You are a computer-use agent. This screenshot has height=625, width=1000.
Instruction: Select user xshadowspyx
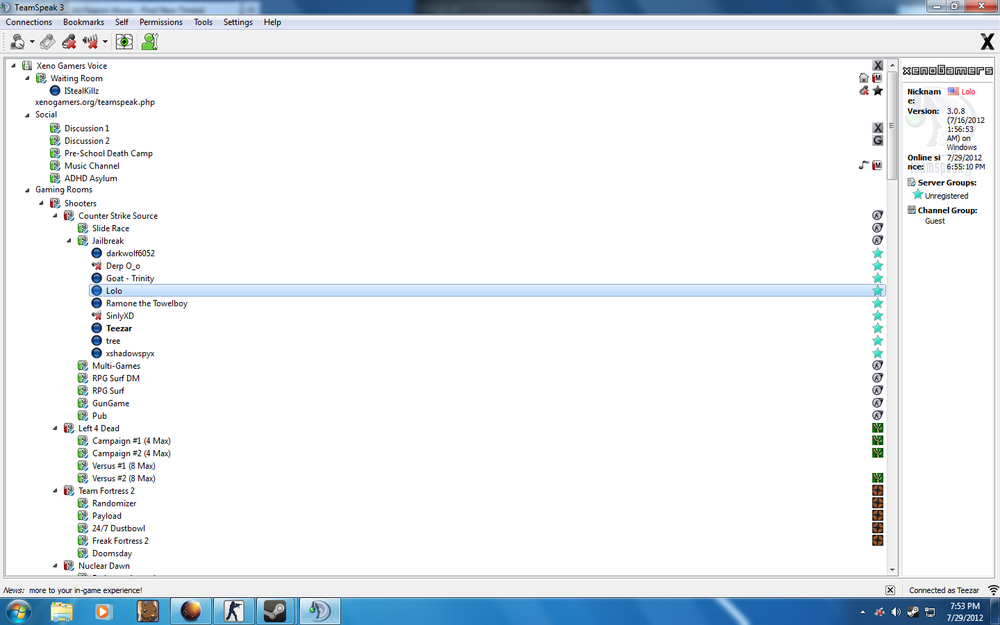pyautogui.click(x=130, y=353)
